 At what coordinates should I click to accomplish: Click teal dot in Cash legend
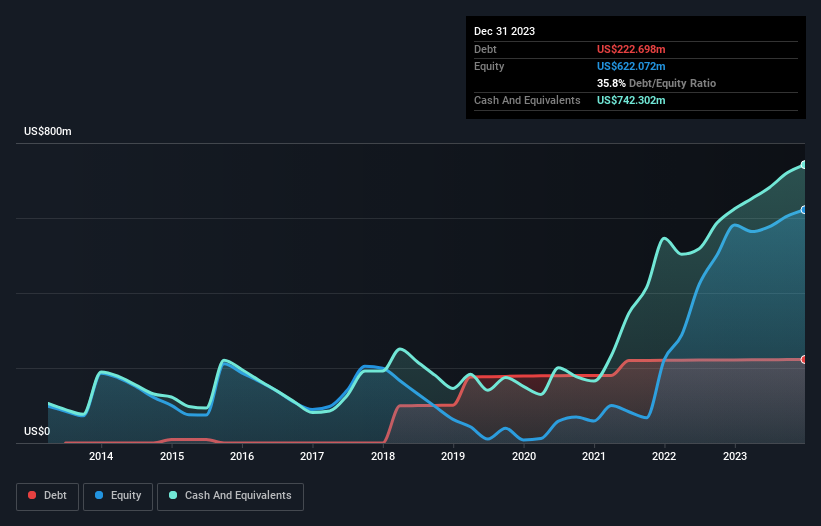[x=173, y=495]
